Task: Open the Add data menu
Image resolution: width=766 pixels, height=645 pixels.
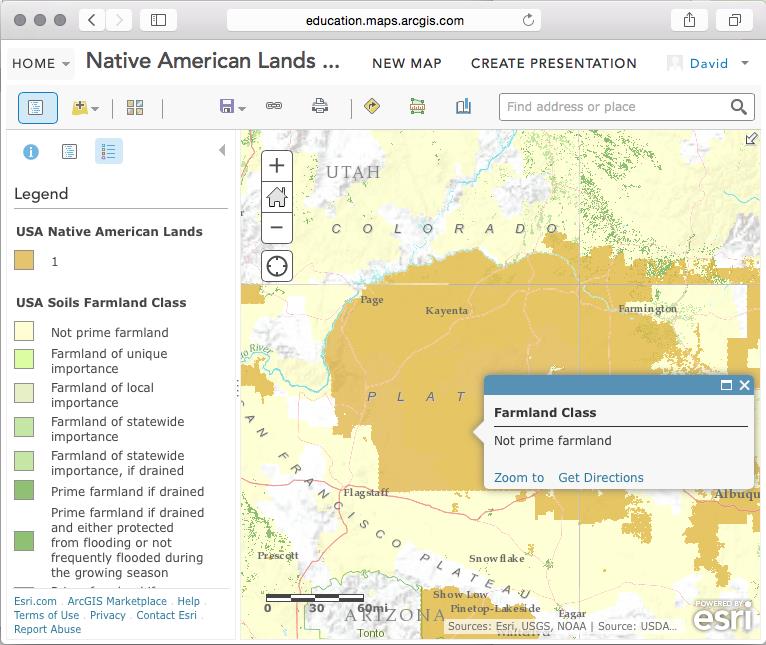Action: click(85, 107)
